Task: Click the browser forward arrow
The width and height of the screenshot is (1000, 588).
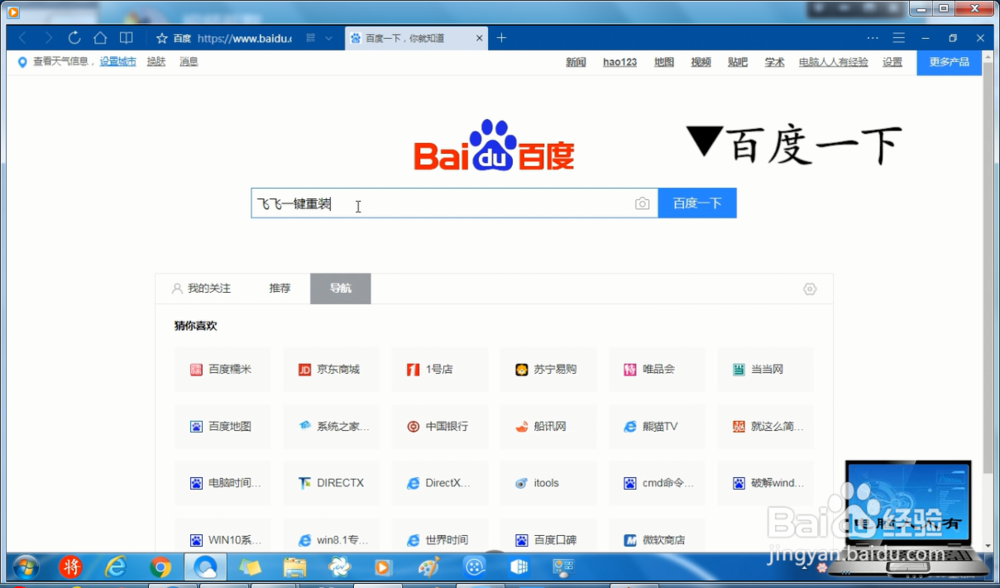Action: click(48, 38)
